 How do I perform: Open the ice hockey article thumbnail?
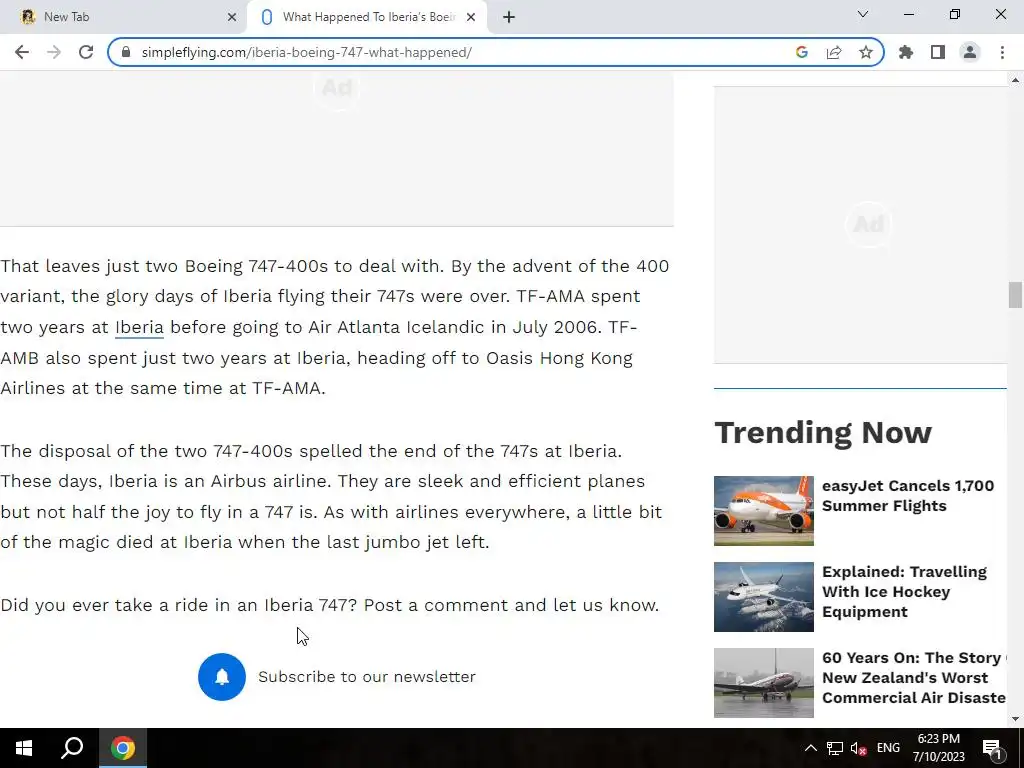point(763,597)
